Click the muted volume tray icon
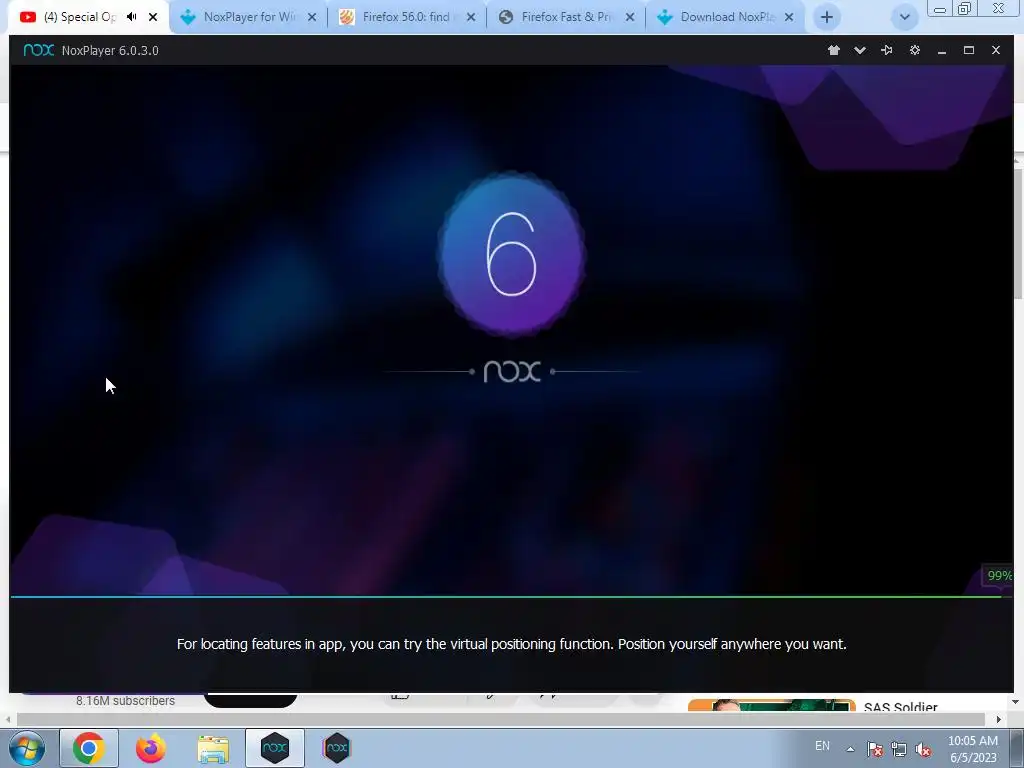The height and width of the screenshot is (768, 1024). pyautogui.click(x=923, y=749)
